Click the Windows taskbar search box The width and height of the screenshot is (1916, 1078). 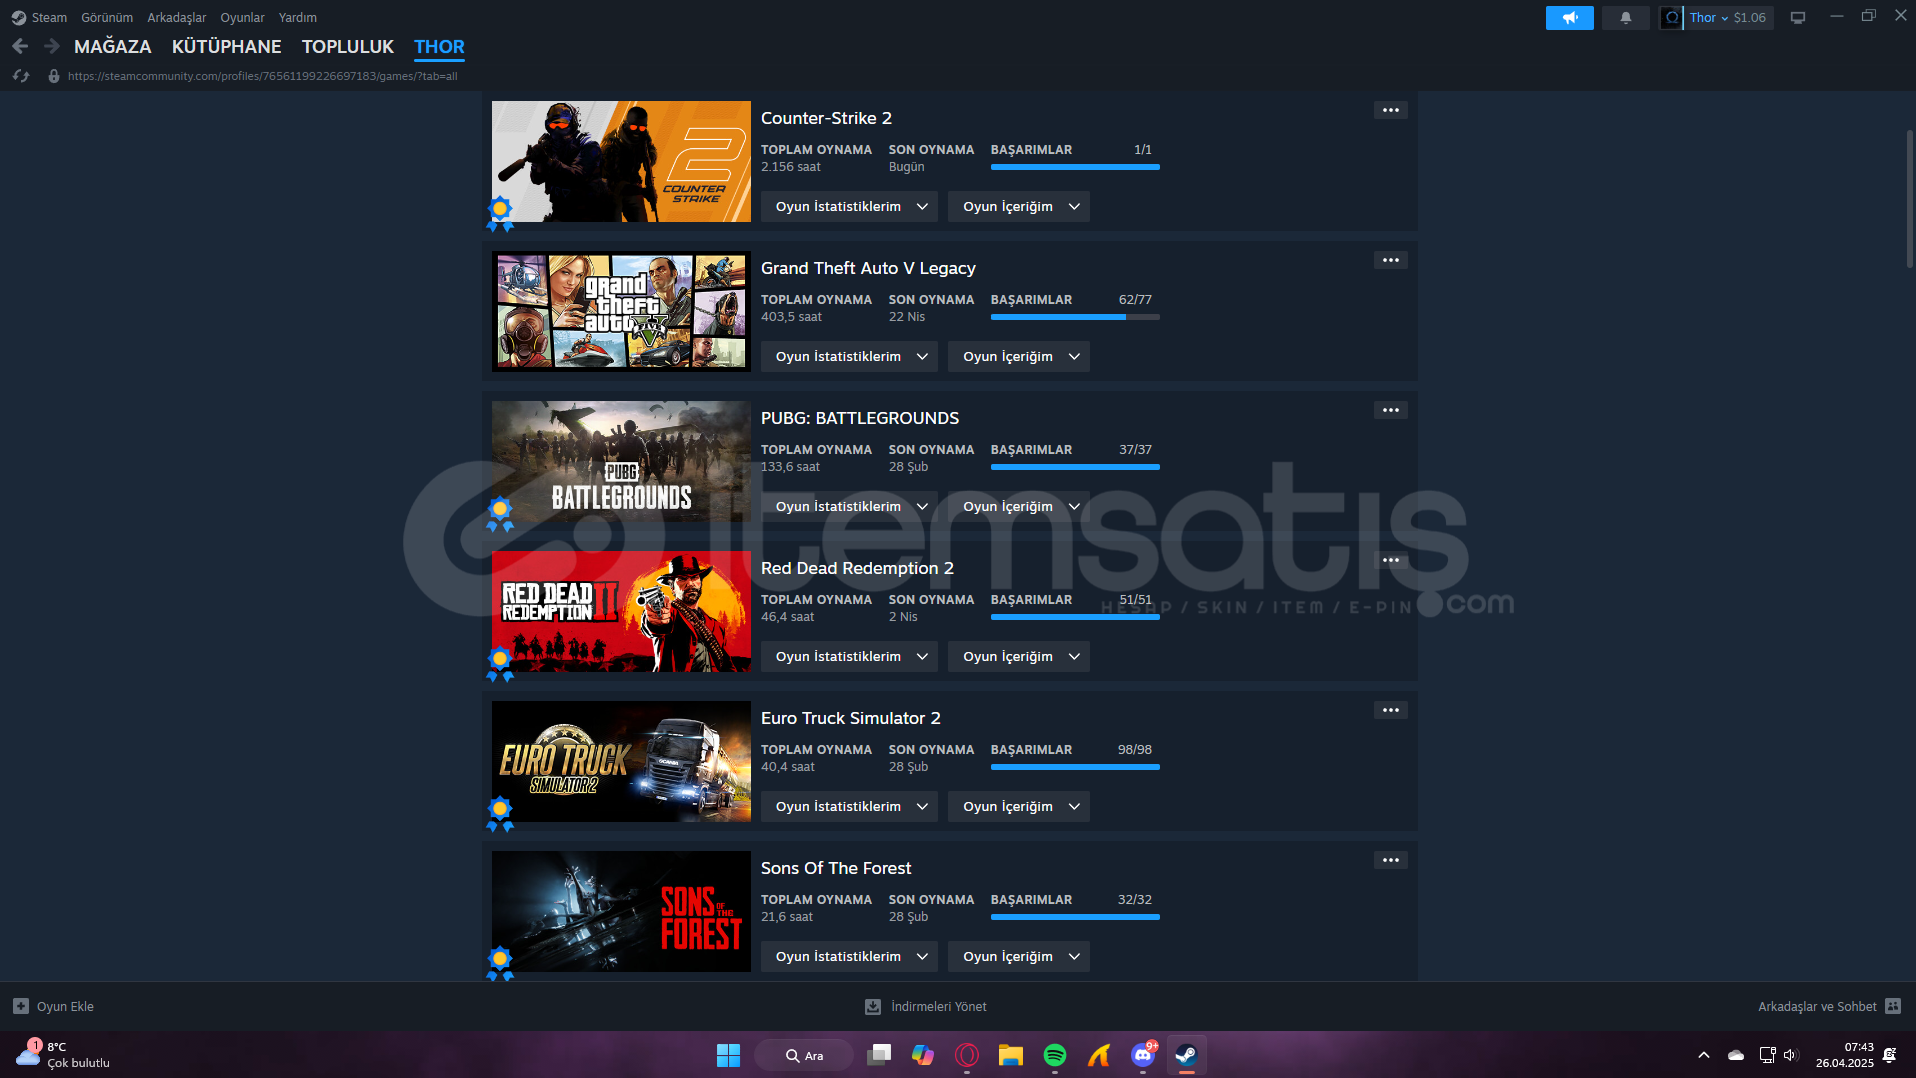point(804,1055)
